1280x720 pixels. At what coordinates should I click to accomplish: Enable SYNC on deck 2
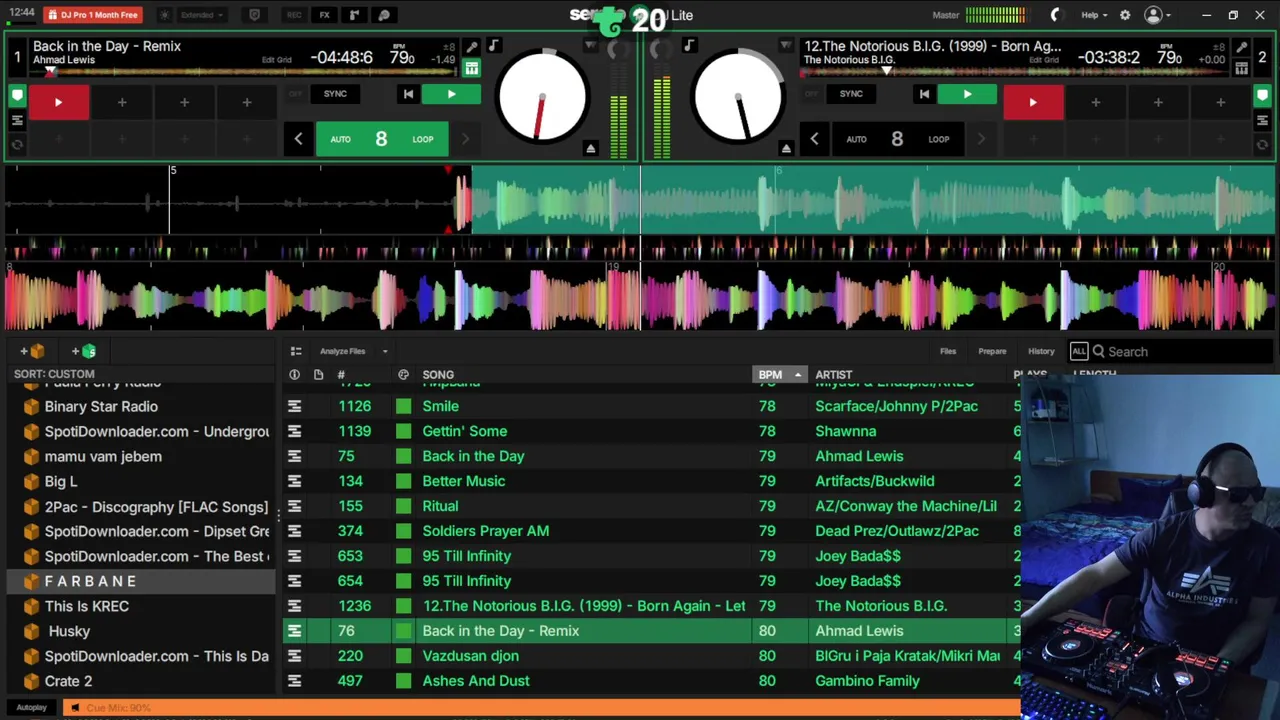tap(851, 94)
